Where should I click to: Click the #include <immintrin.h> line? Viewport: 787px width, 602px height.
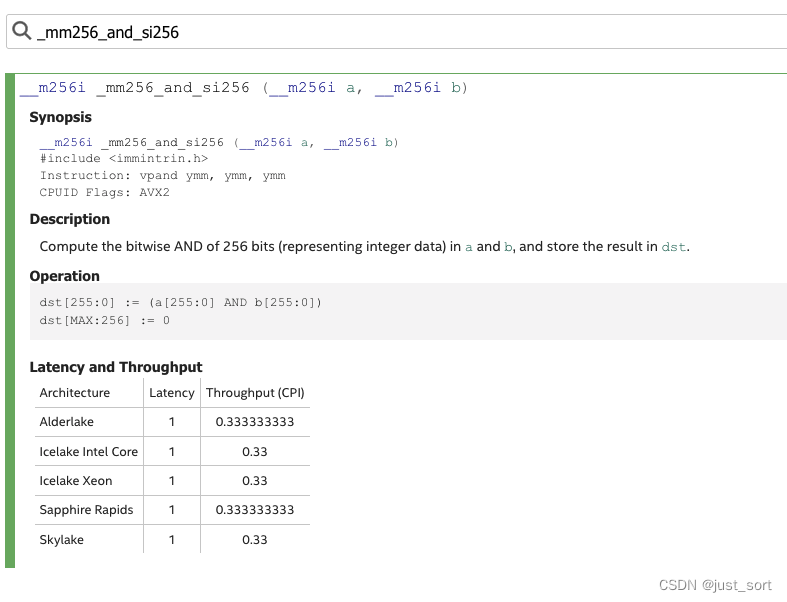[123, 159]
